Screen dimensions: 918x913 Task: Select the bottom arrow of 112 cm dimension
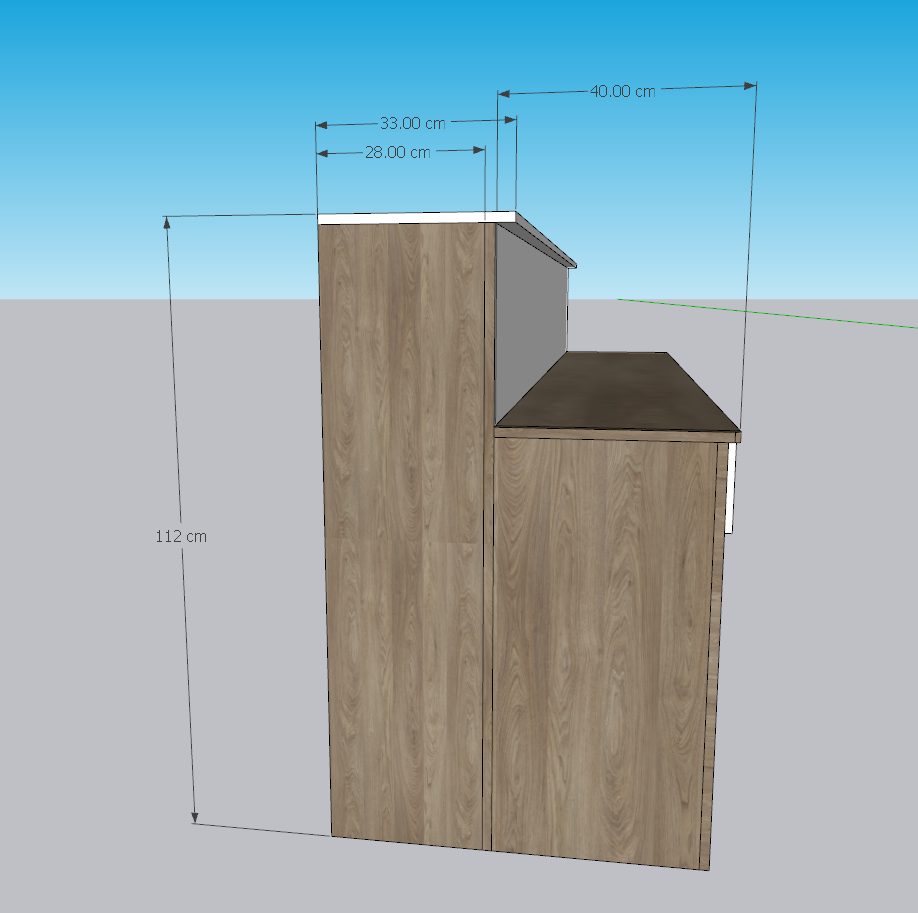[x=195, y=816]
